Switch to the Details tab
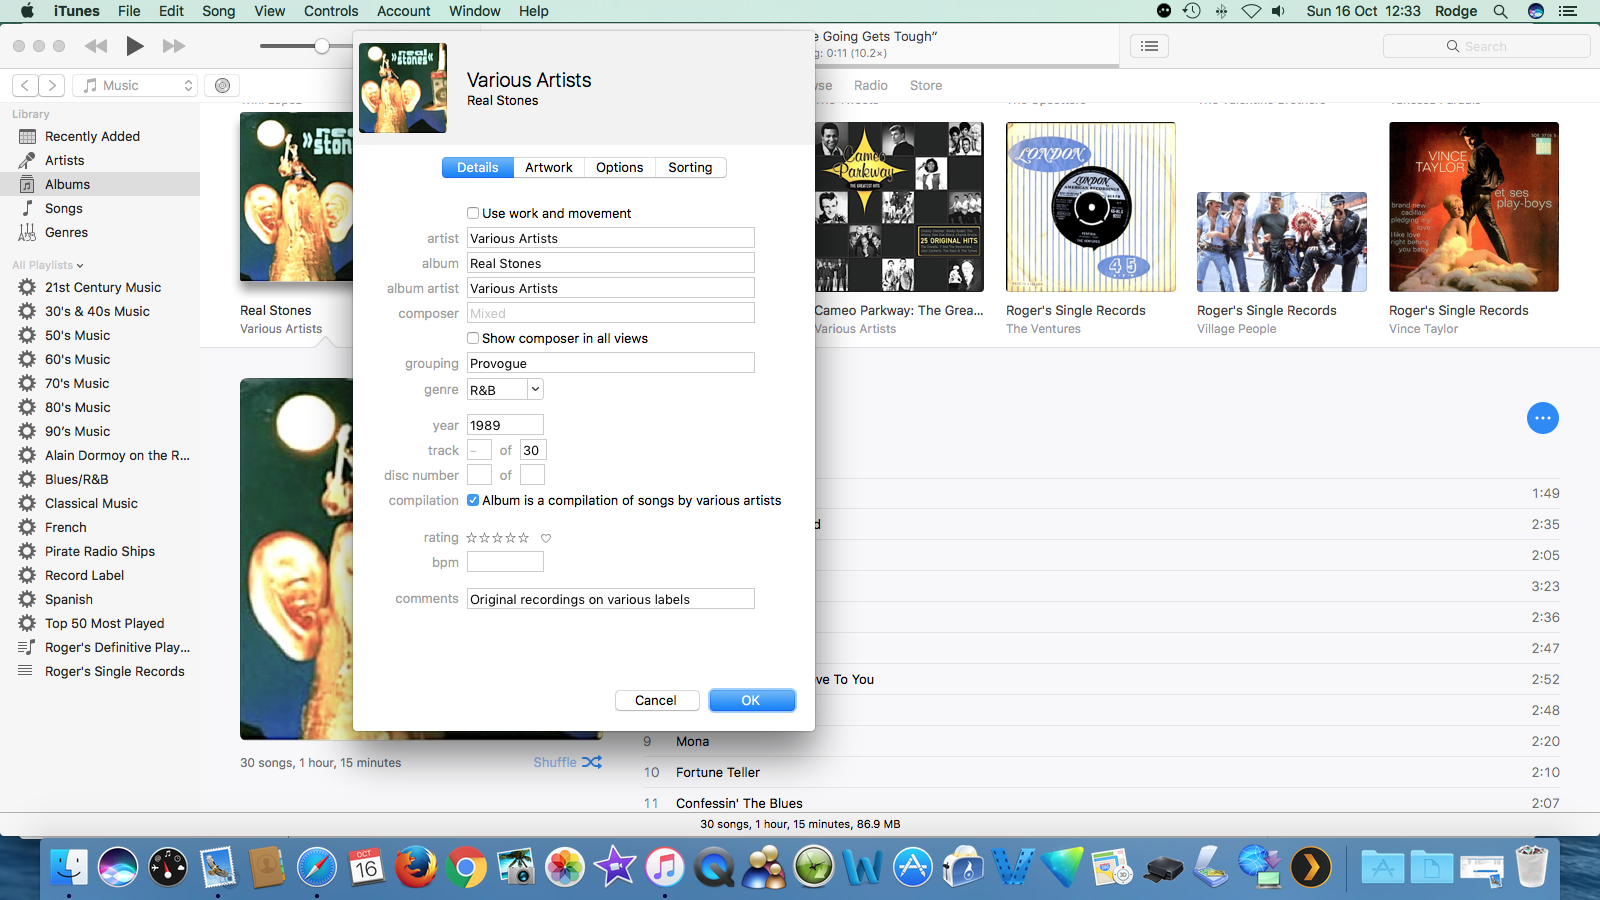This screenshot has width=1600, height=900. [478, 168]
